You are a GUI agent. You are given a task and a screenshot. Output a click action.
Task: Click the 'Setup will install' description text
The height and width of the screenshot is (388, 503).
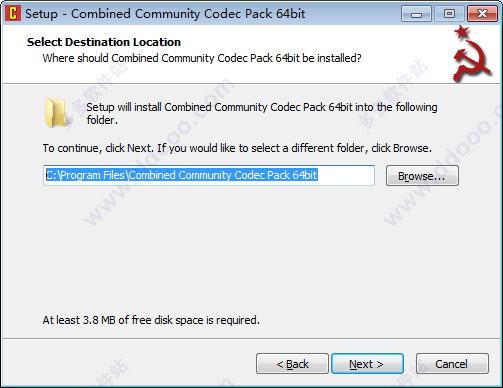tap(262, 113)
